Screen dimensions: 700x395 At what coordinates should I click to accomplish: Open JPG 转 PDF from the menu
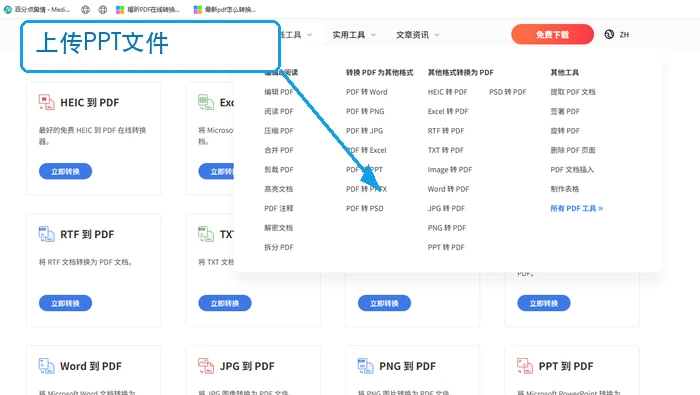[x=446, y=208]
